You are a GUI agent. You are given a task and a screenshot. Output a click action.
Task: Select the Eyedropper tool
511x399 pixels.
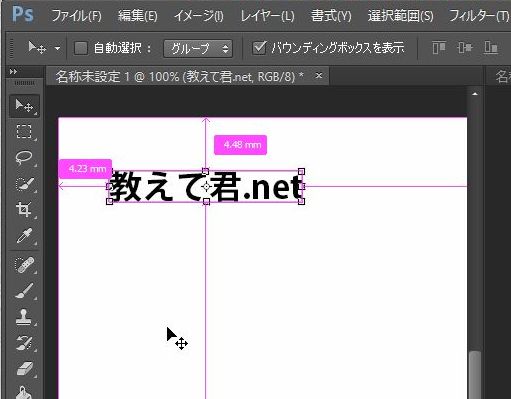(x=24, y=236)
